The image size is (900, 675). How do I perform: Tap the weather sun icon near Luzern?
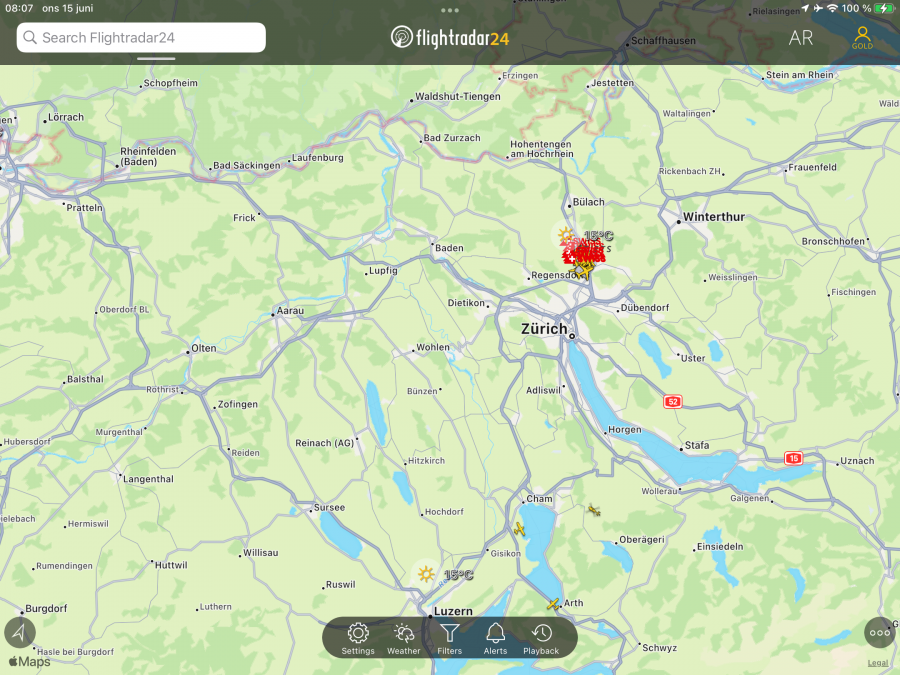pos(427,574)
